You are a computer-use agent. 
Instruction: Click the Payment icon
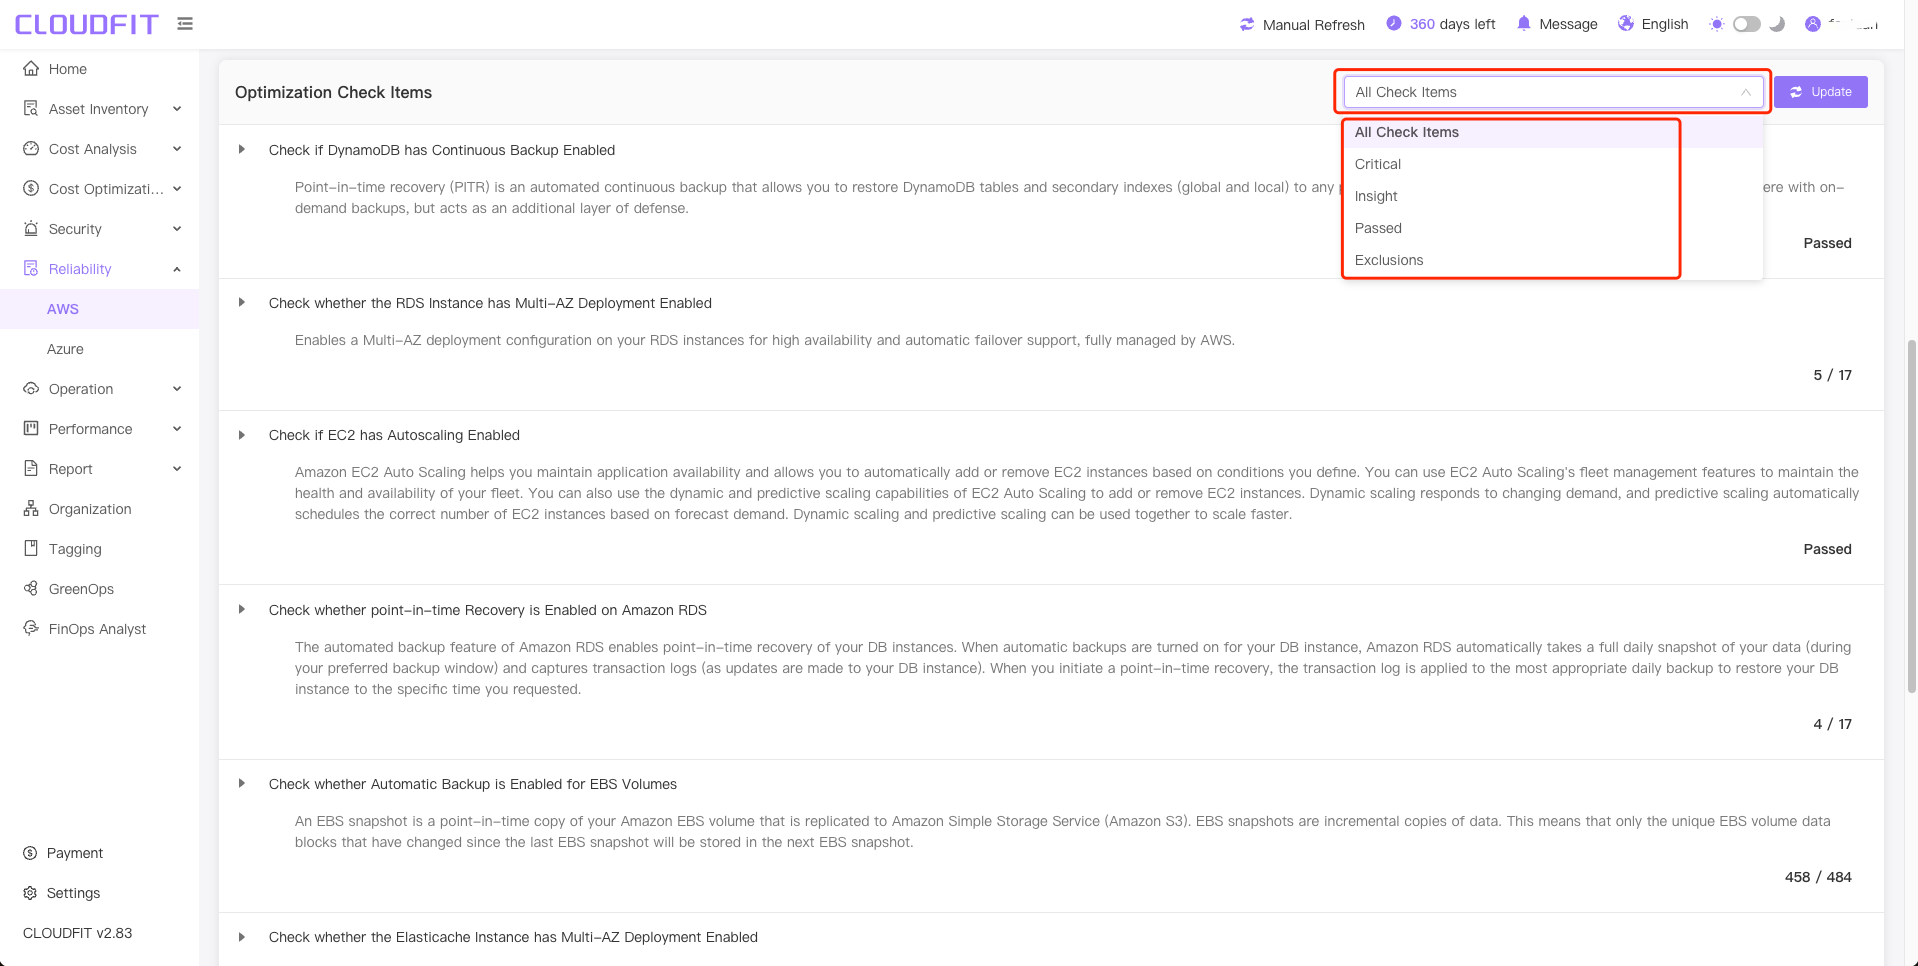pyautogui.click(x=30, y=853)
